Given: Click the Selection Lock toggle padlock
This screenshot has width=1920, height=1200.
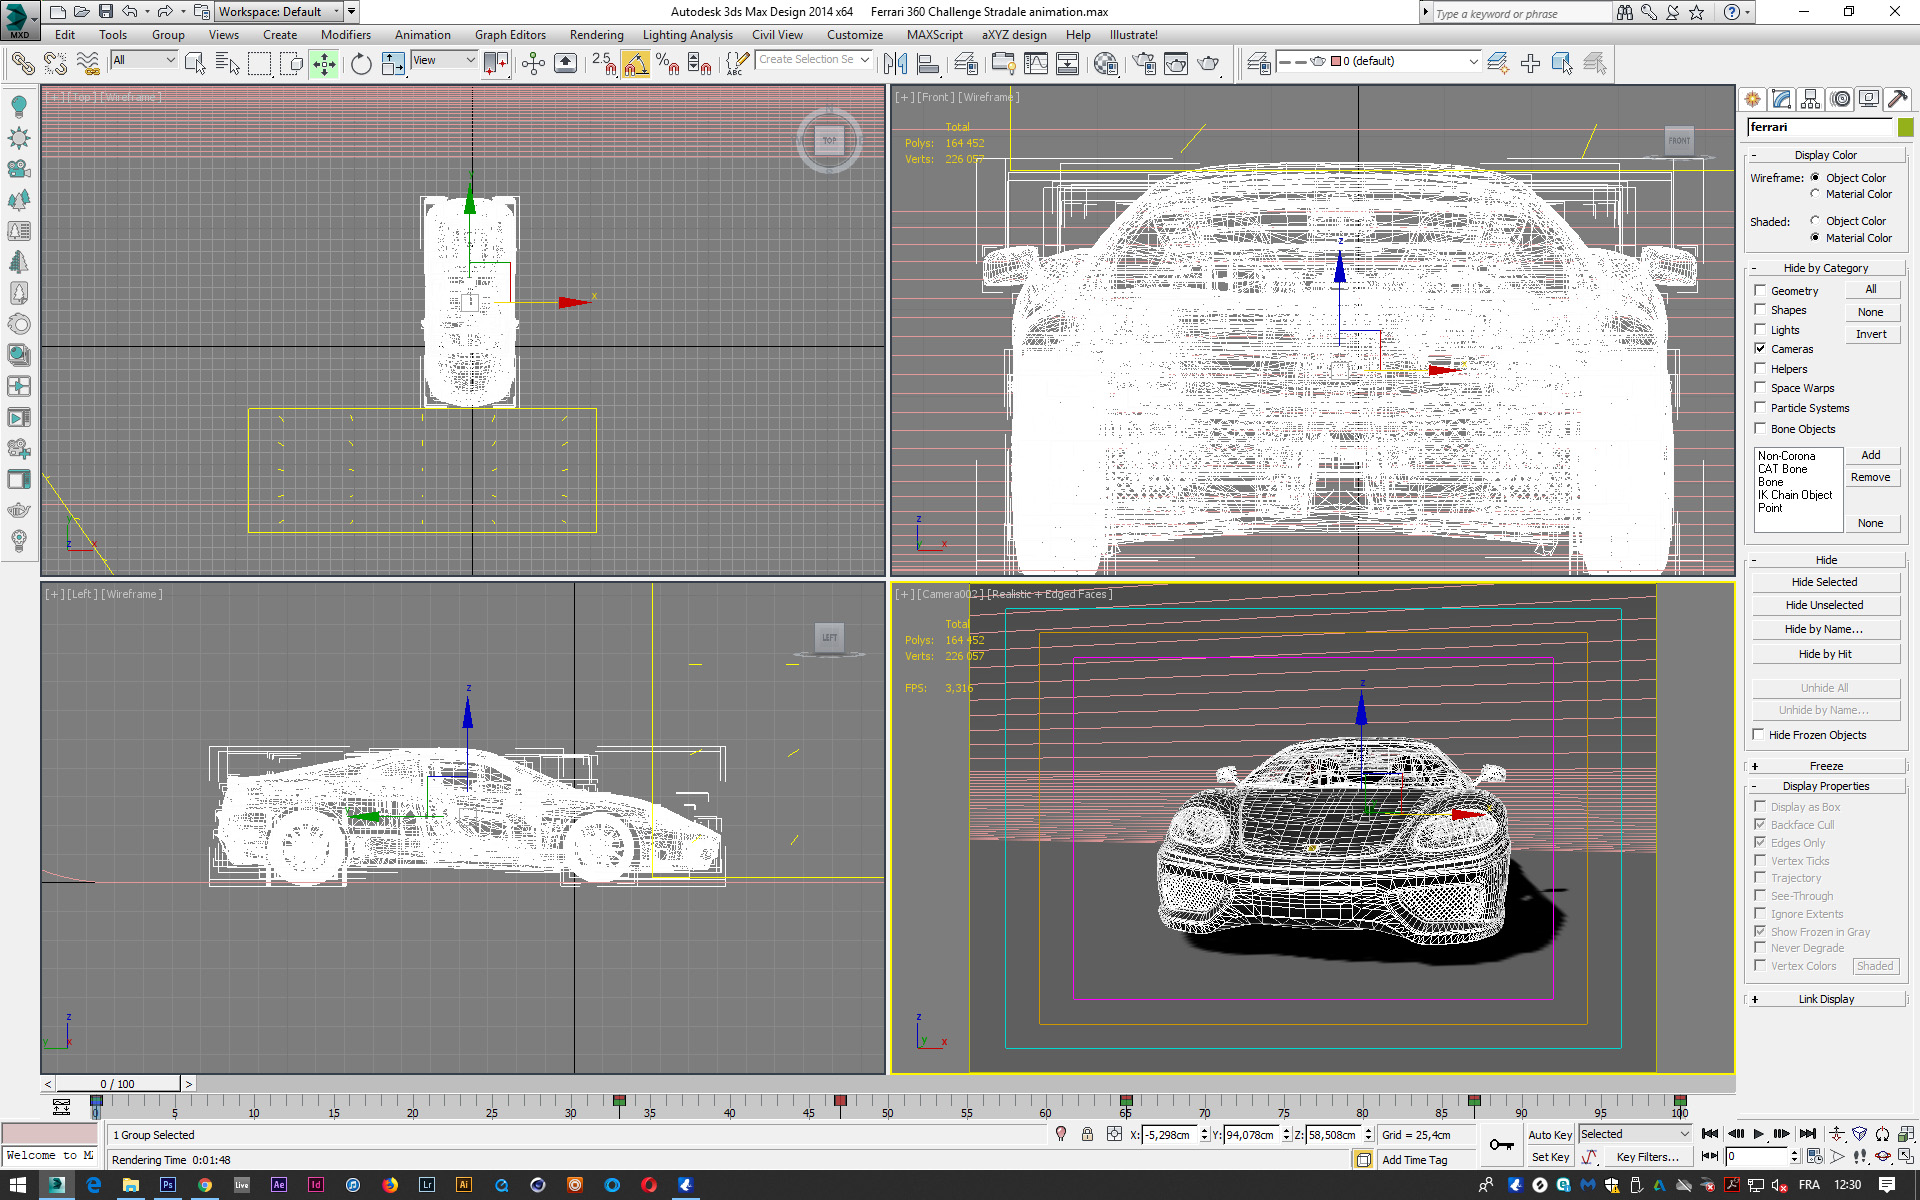Looking at the screenshot, I should coord(1087,1134).
